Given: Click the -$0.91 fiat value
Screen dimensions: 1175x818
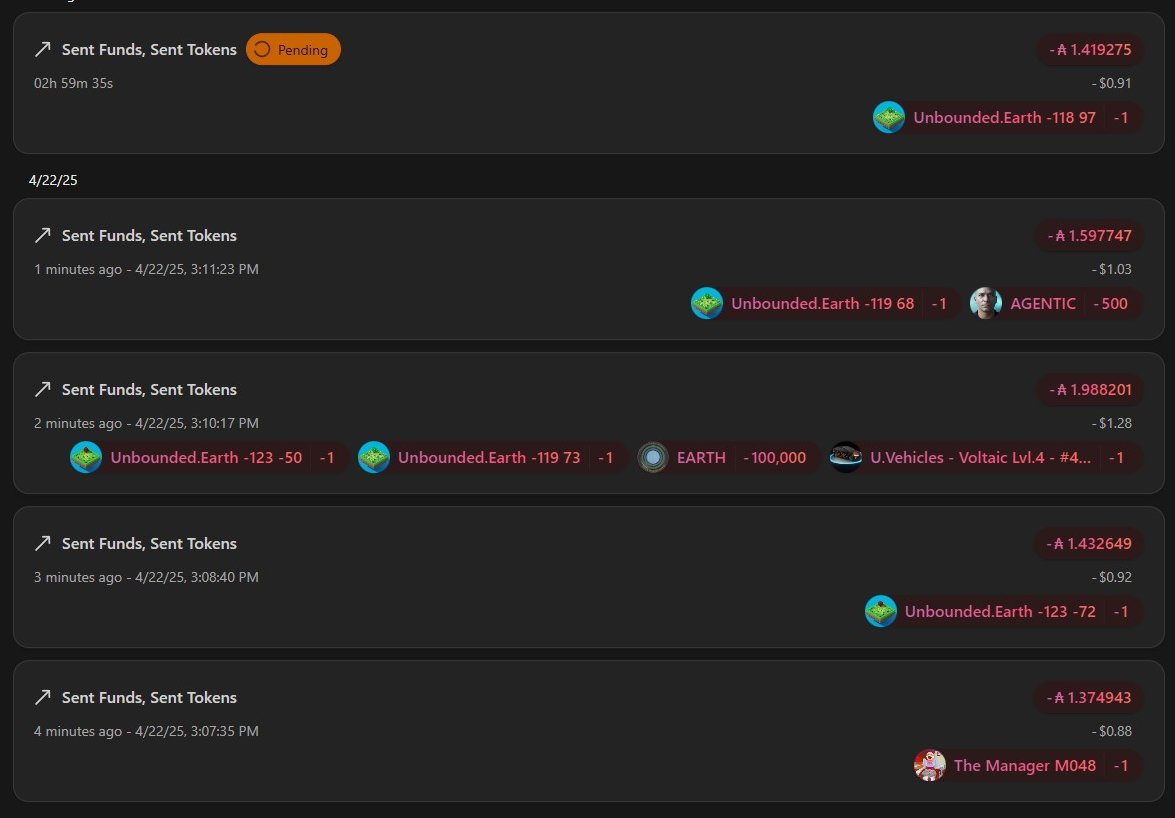Looking at the screenshot, I should tap(1111, 83).
